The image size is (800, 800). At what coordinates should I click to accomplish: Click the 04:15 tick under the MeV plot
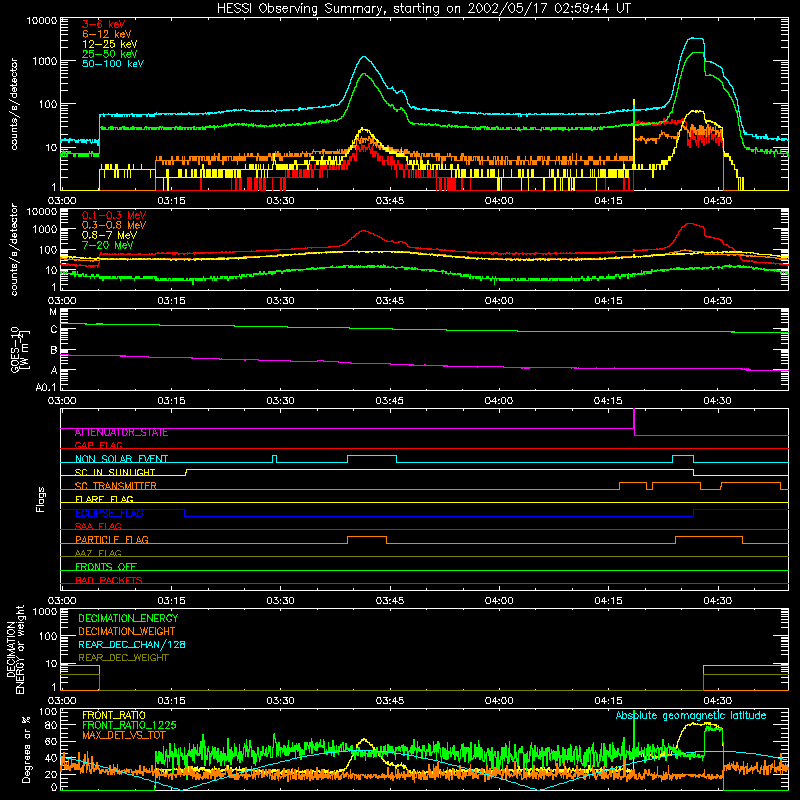608,301
